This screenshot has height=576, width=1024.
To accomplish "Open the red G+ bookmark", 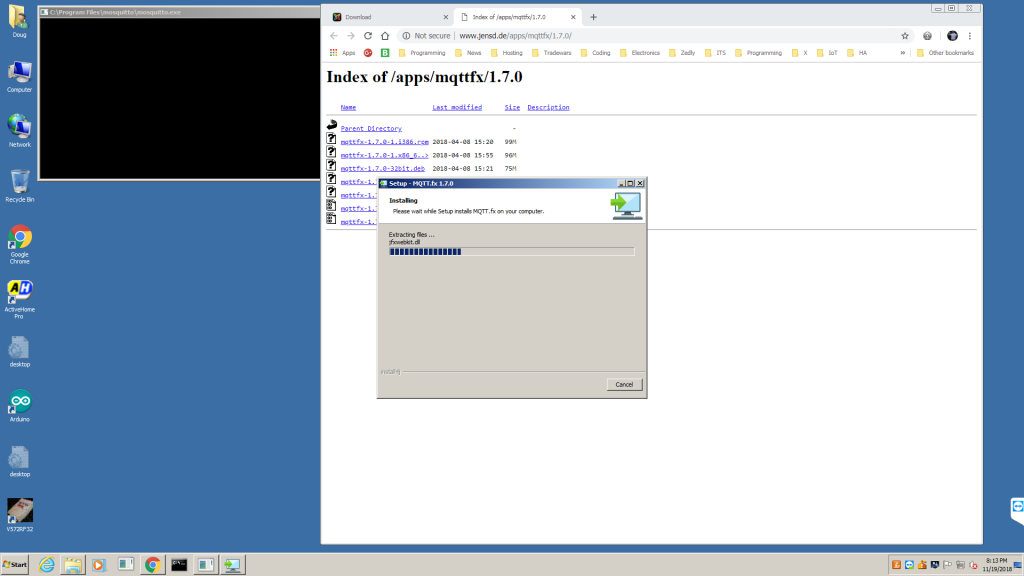I will click(368, 53).
